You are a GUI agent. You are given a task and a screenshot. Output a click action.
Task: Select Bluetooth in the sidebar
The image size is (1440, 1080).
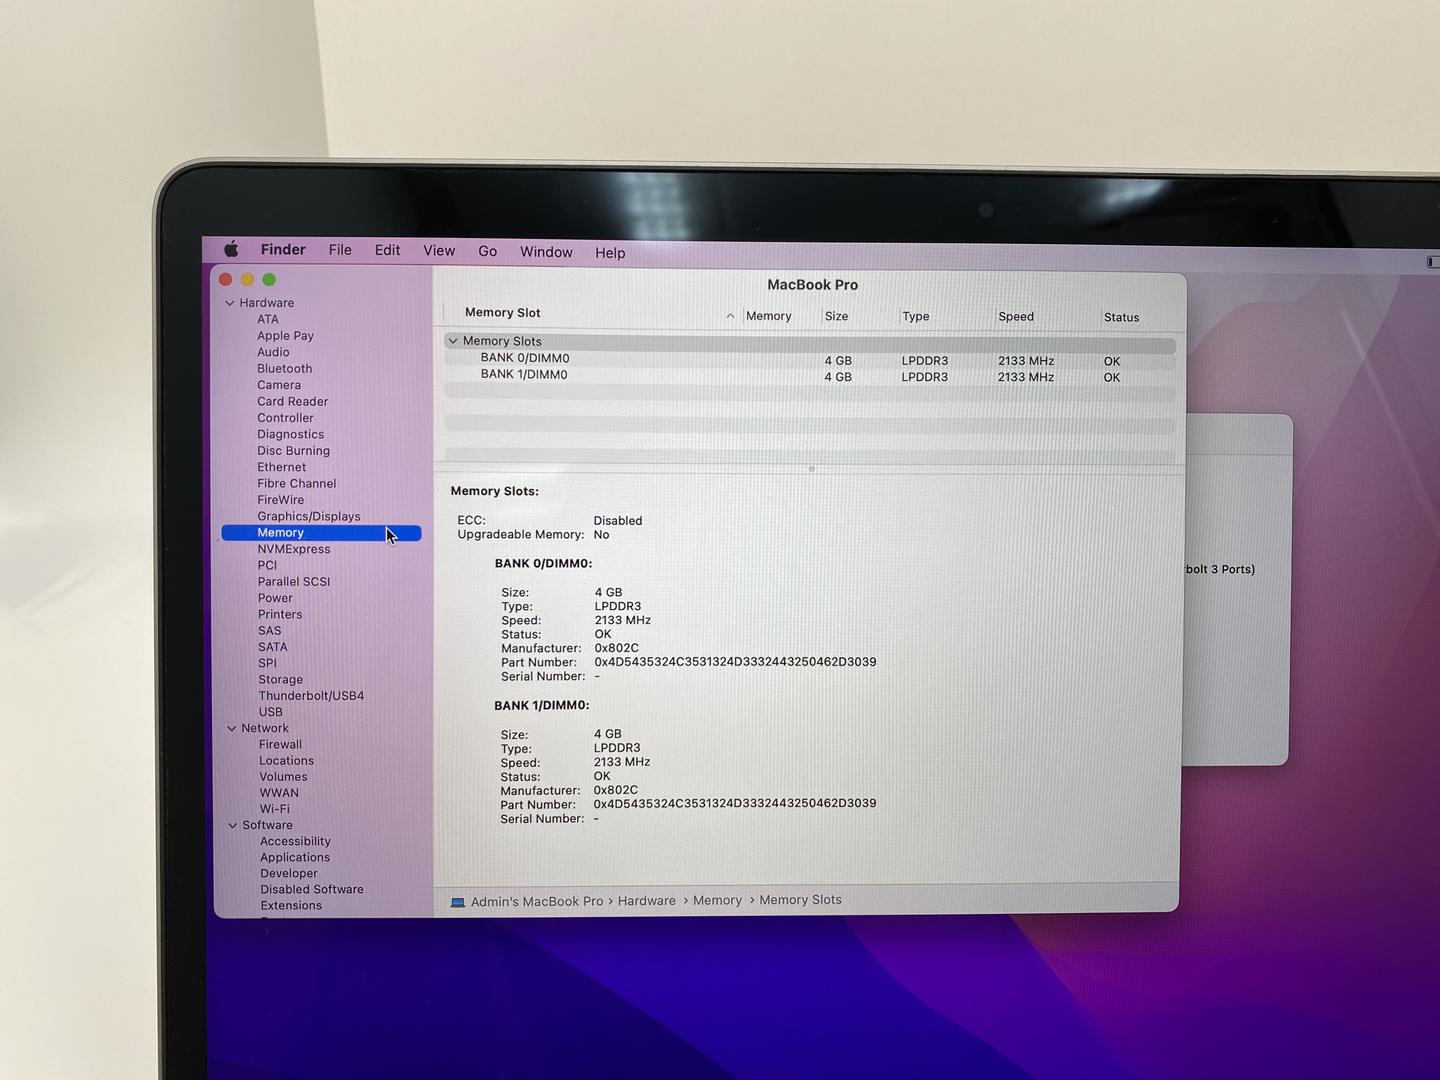[x=284, y=369]
